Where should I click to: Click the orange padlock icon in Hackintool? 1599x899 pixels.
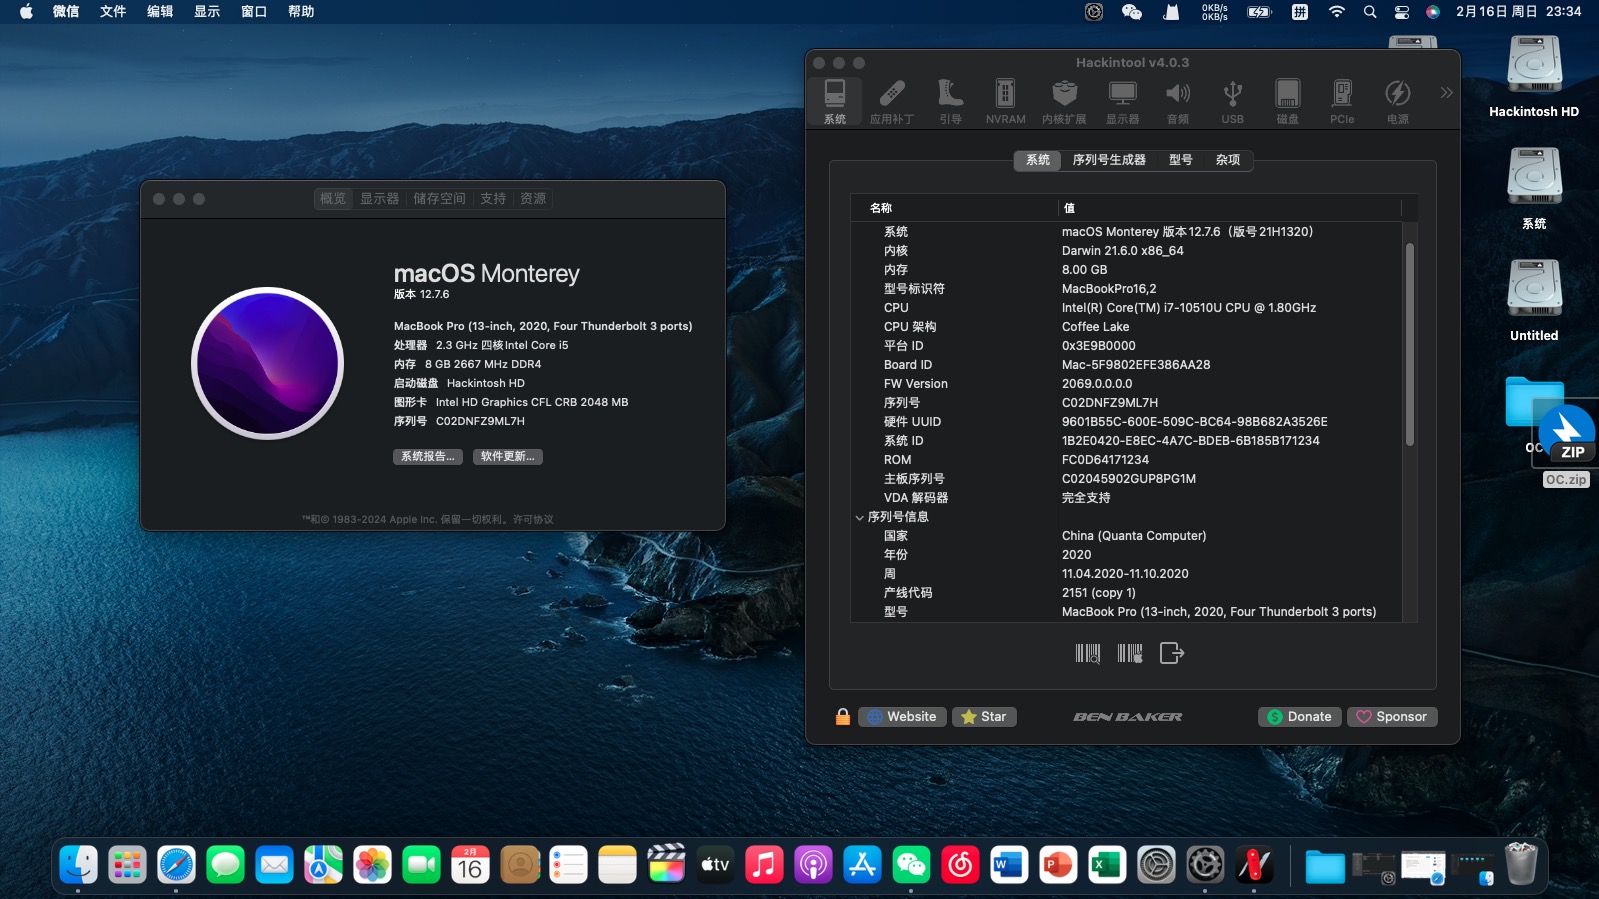coord(843,716)
